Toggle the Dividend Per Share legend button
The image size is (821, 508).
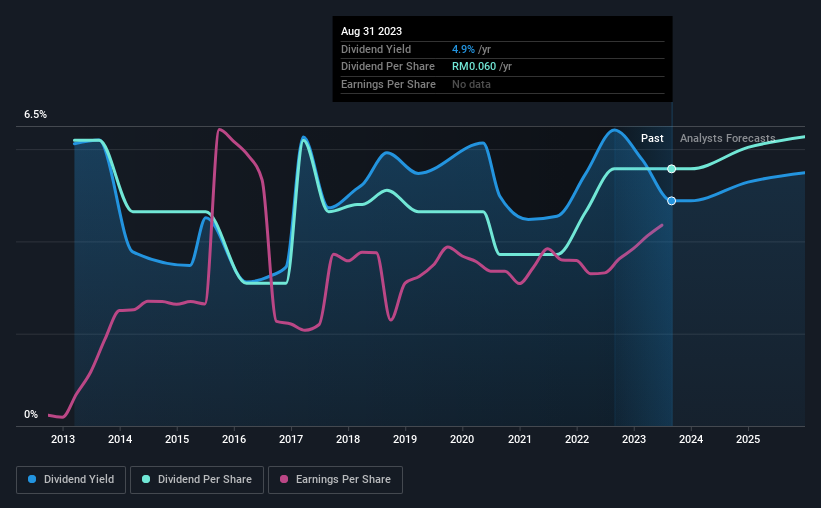(x=197, y=480)
